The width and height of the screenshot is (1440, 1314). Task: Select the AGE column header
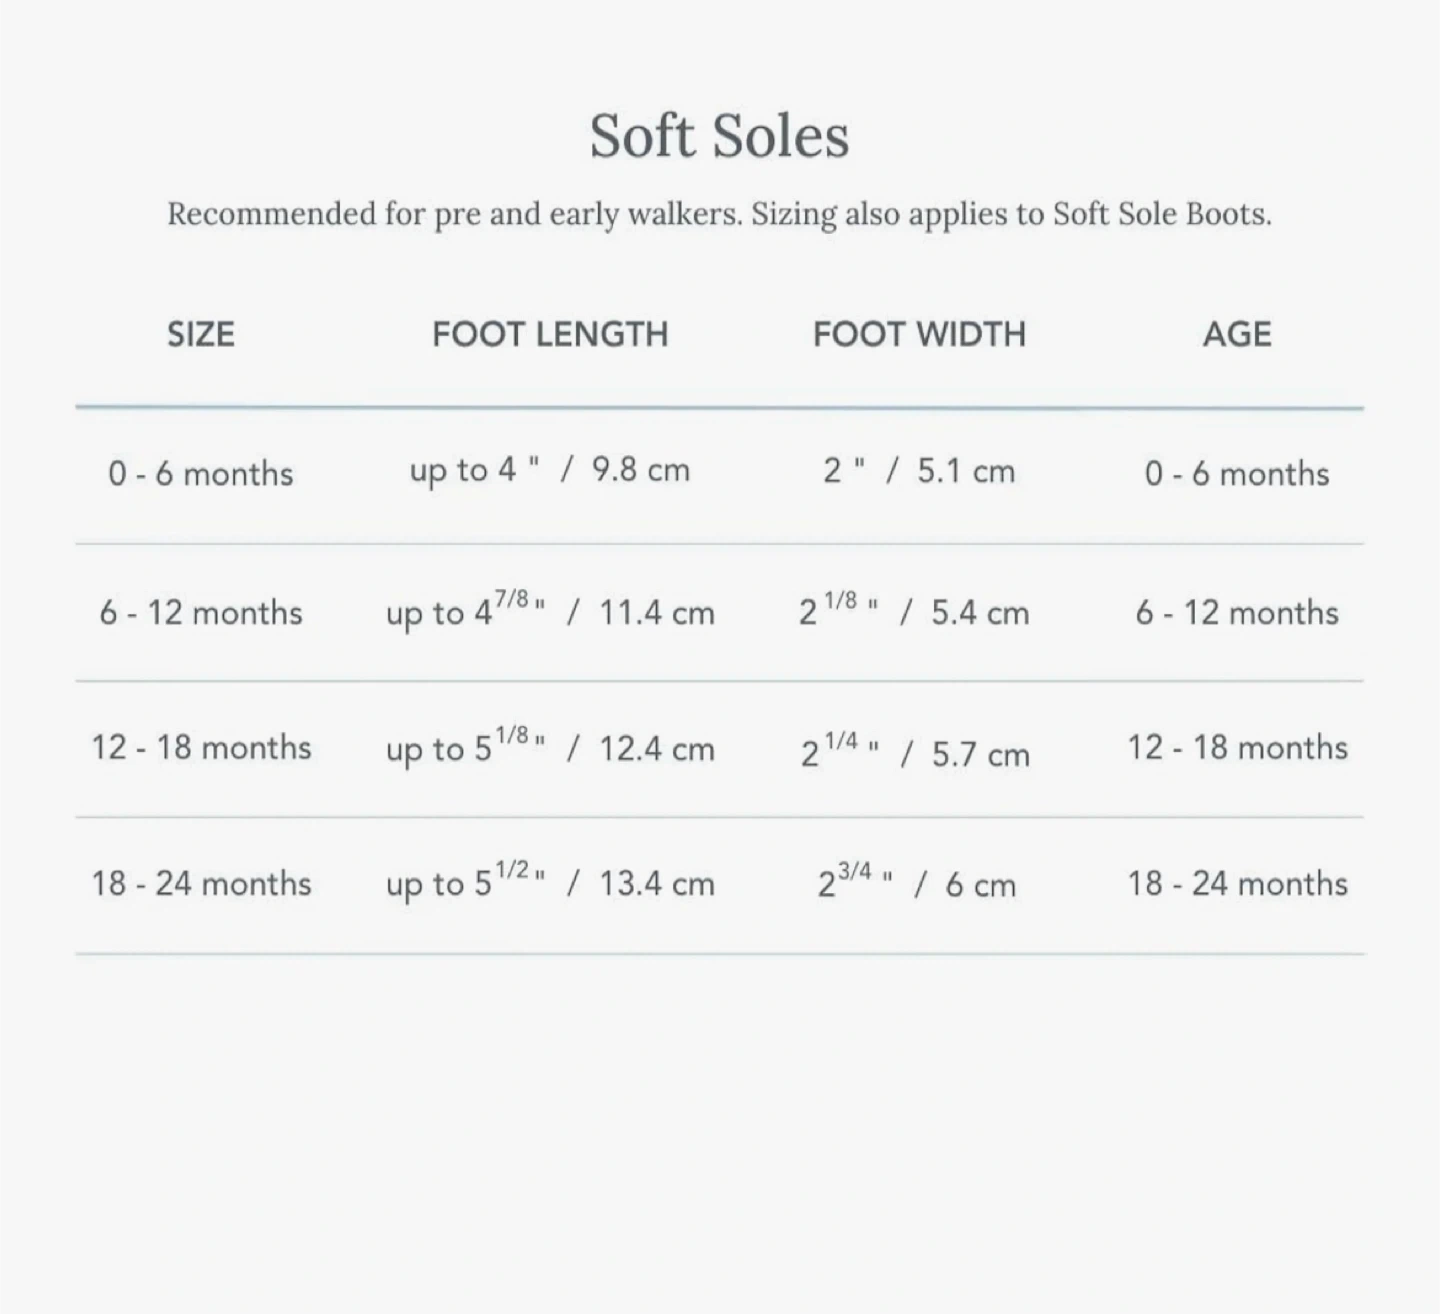tap(1237, 334)
